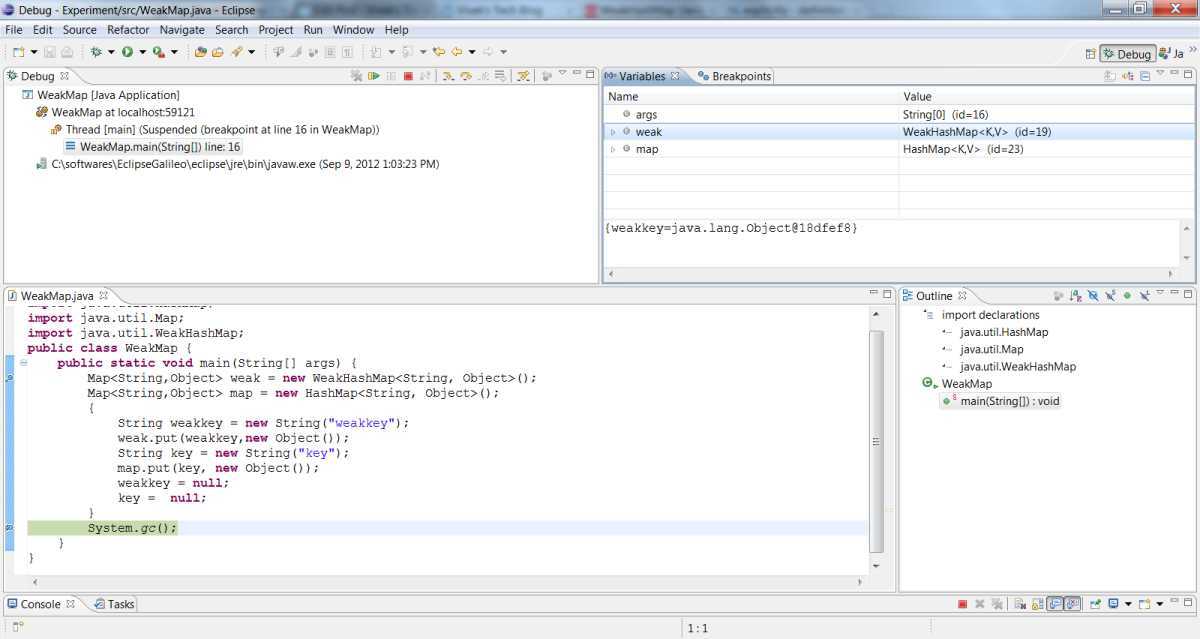Image resolution: width=1200 pixels, height=639 pixels.
Task: Toggle the breakpoint marker beside the System.gc() line
Action: (9, 528)
